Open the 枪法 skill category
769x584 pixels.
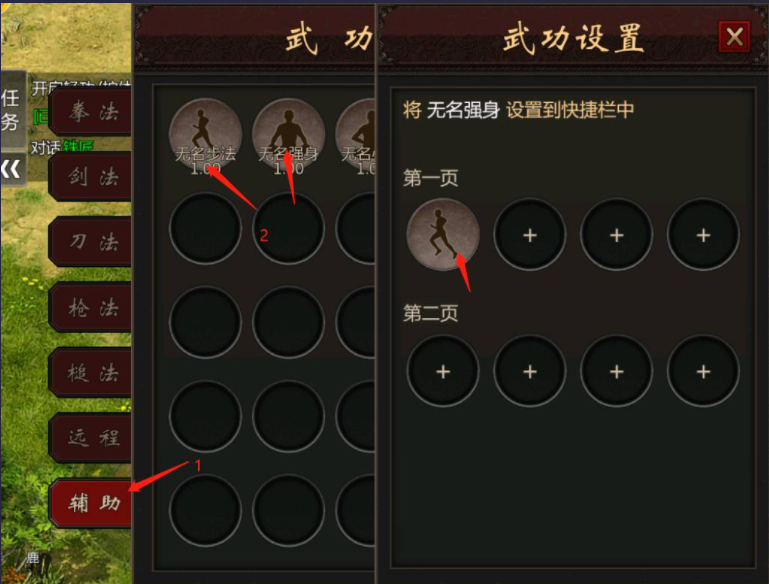91,307
